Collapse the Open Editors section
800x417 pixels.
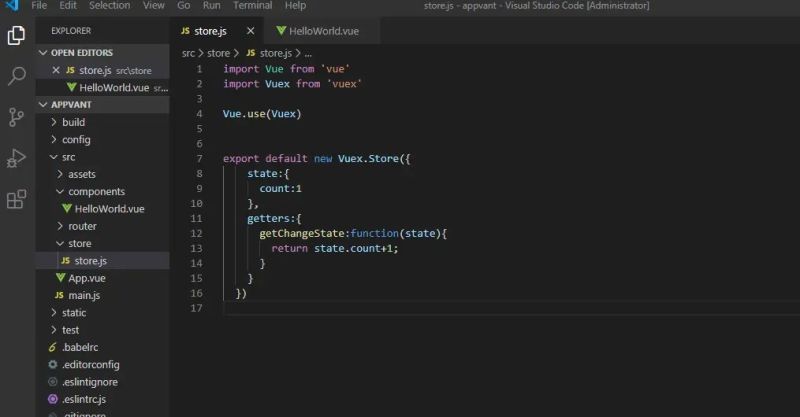click(x=102, y=53)
